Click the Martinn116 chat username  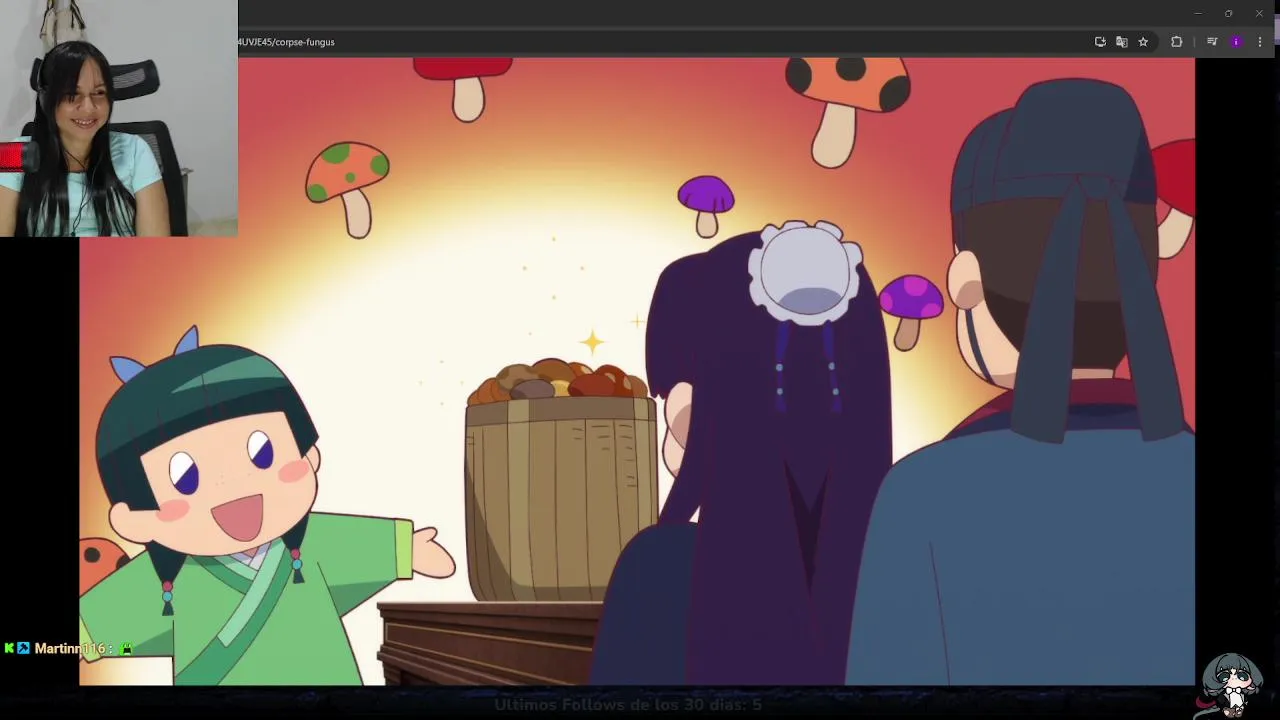69,649
